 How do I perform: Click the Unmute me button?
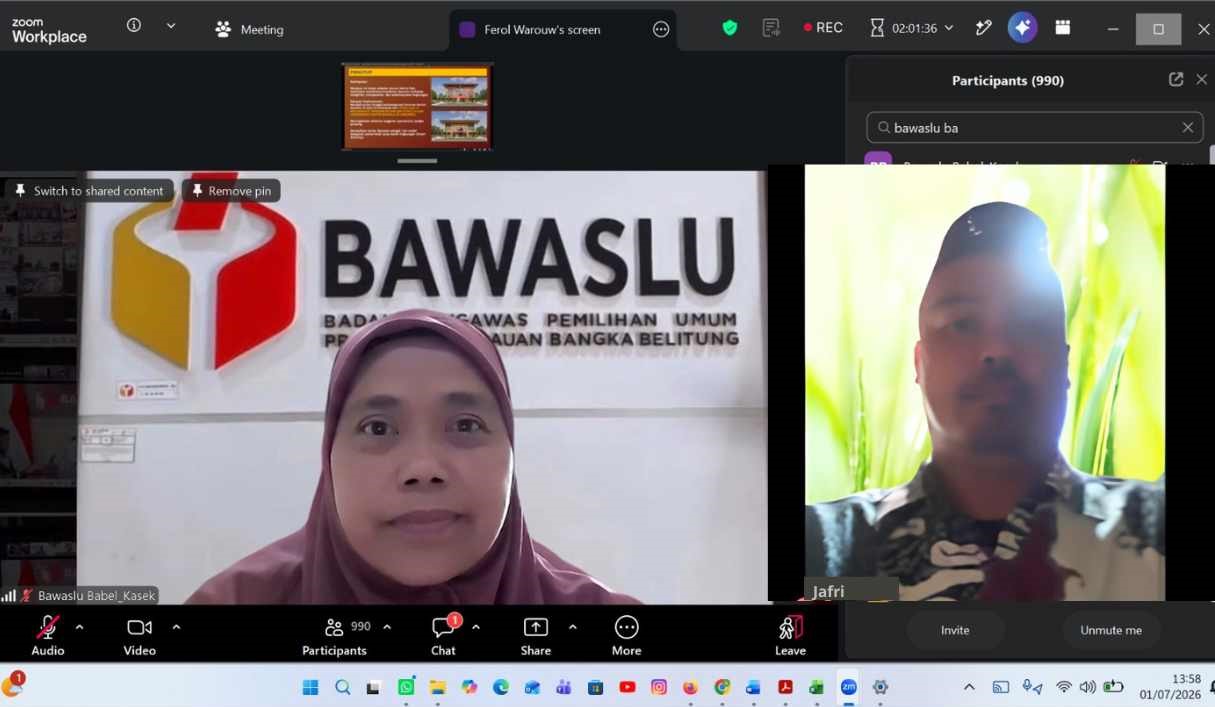coord(1111,630)
